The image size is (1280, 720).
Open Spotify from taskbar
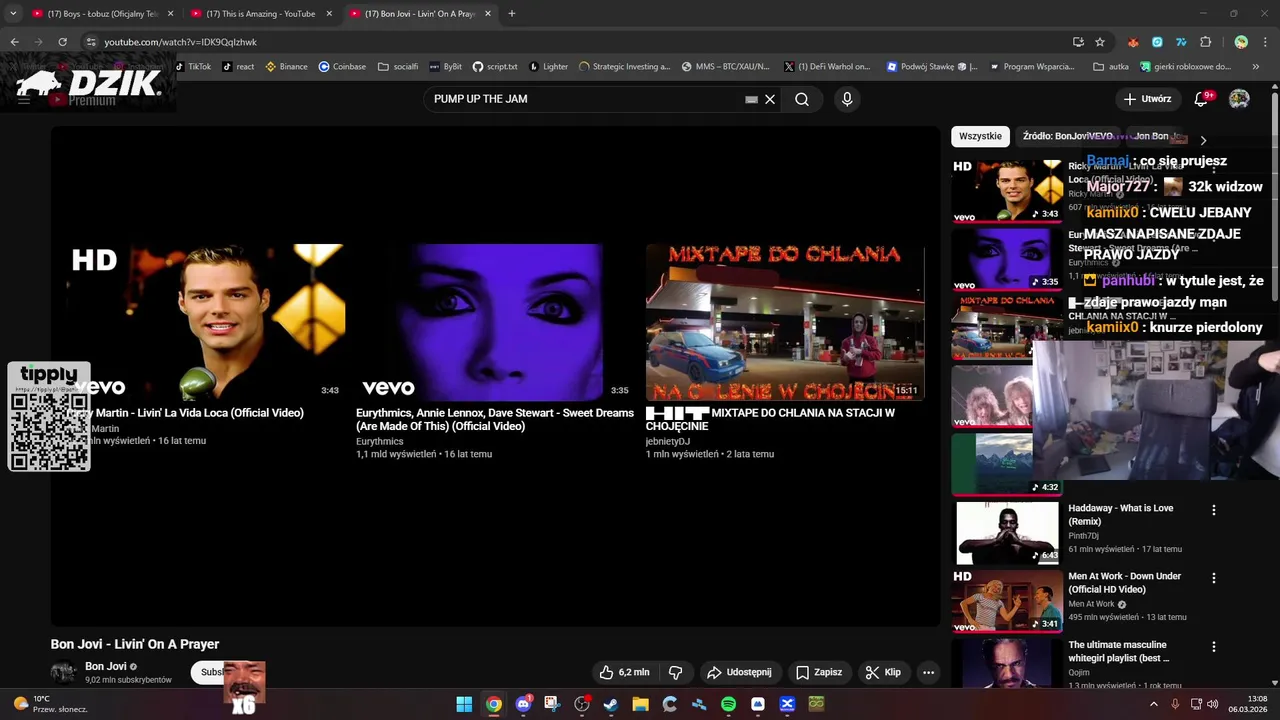(x=728, y=704)
